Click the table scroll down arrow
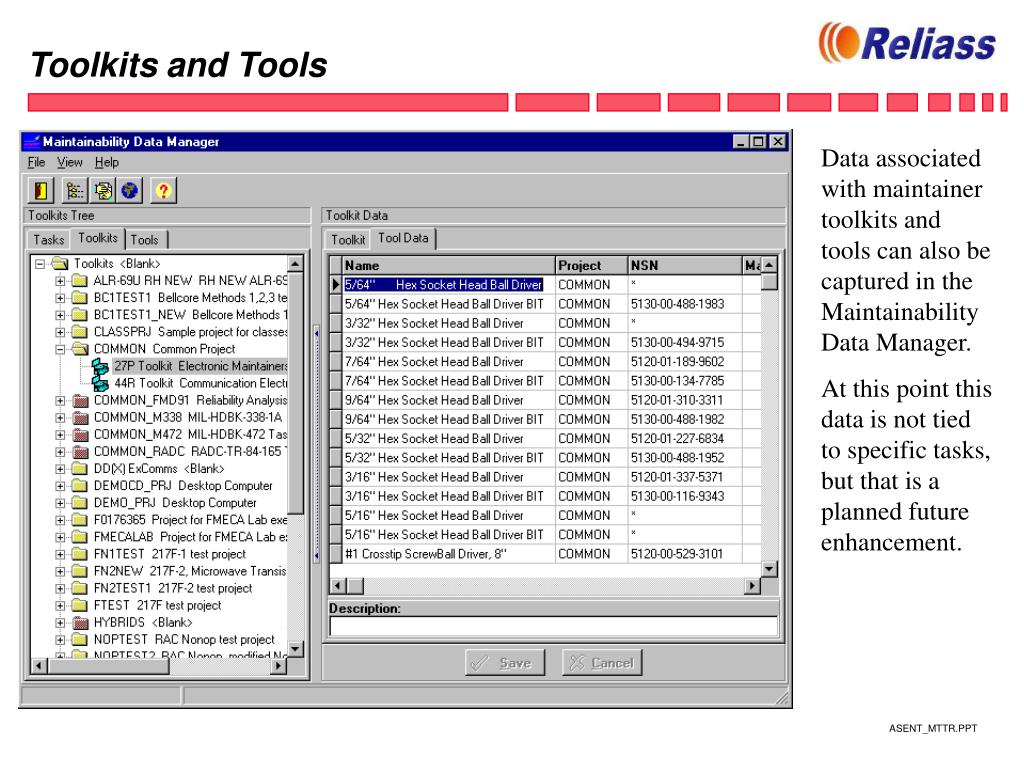The image size is (1024, 768). point(769,569)
